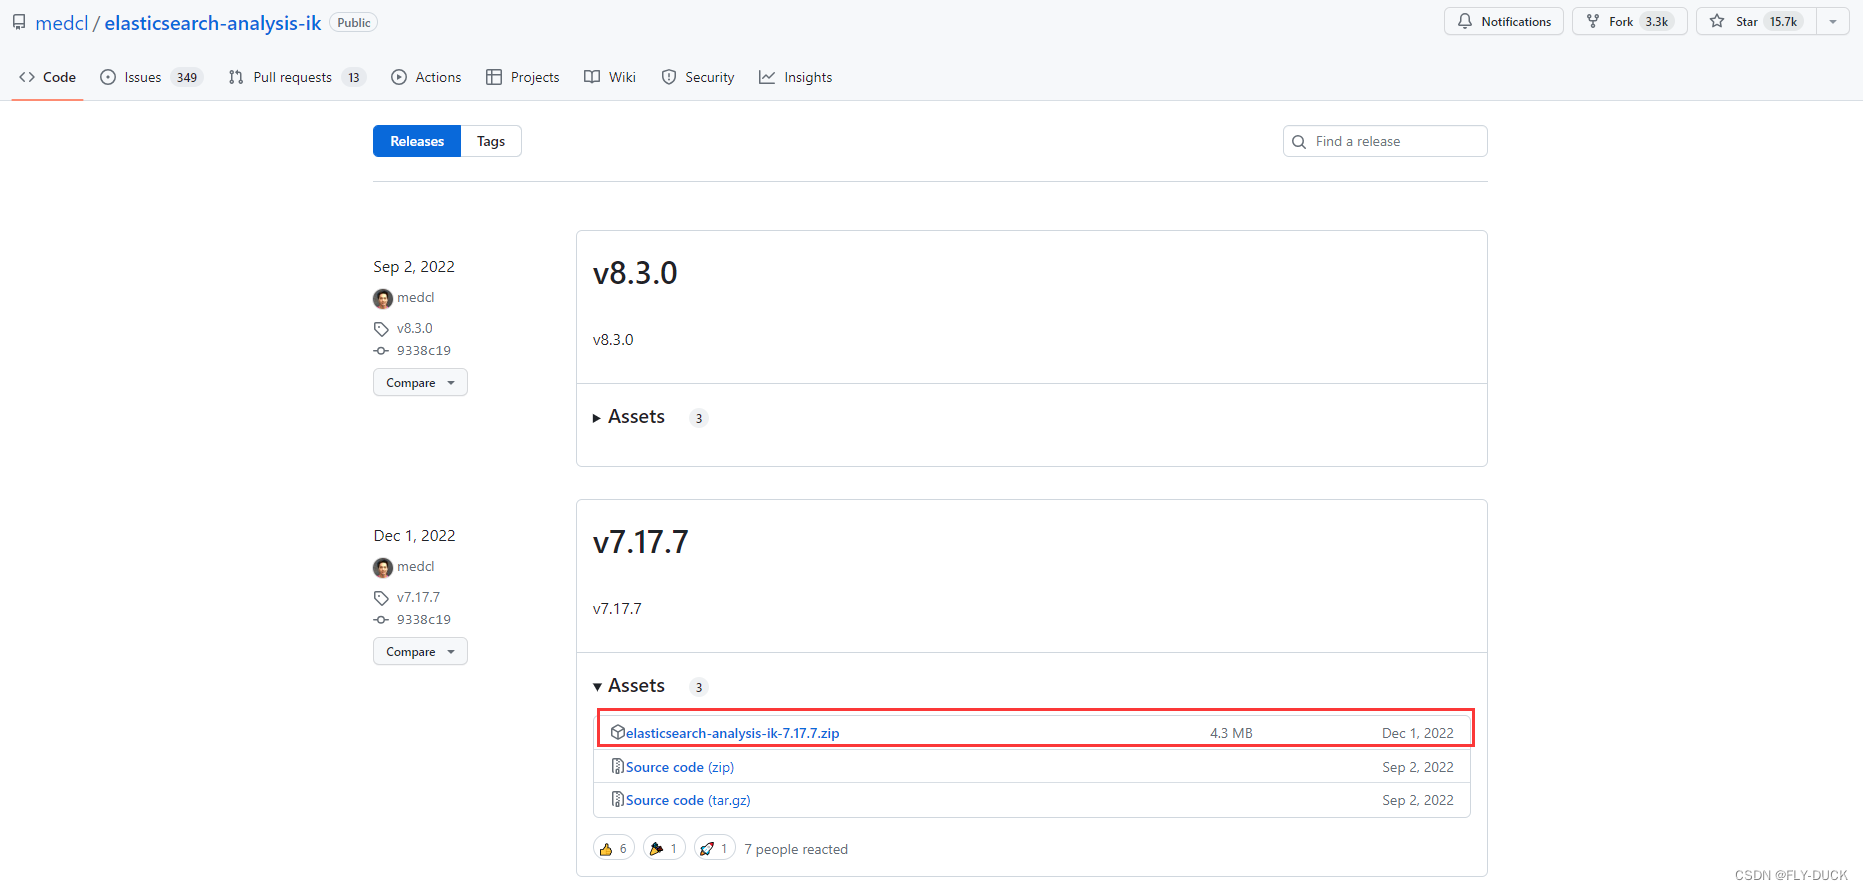Switch to Tags view

pos(491,141)
